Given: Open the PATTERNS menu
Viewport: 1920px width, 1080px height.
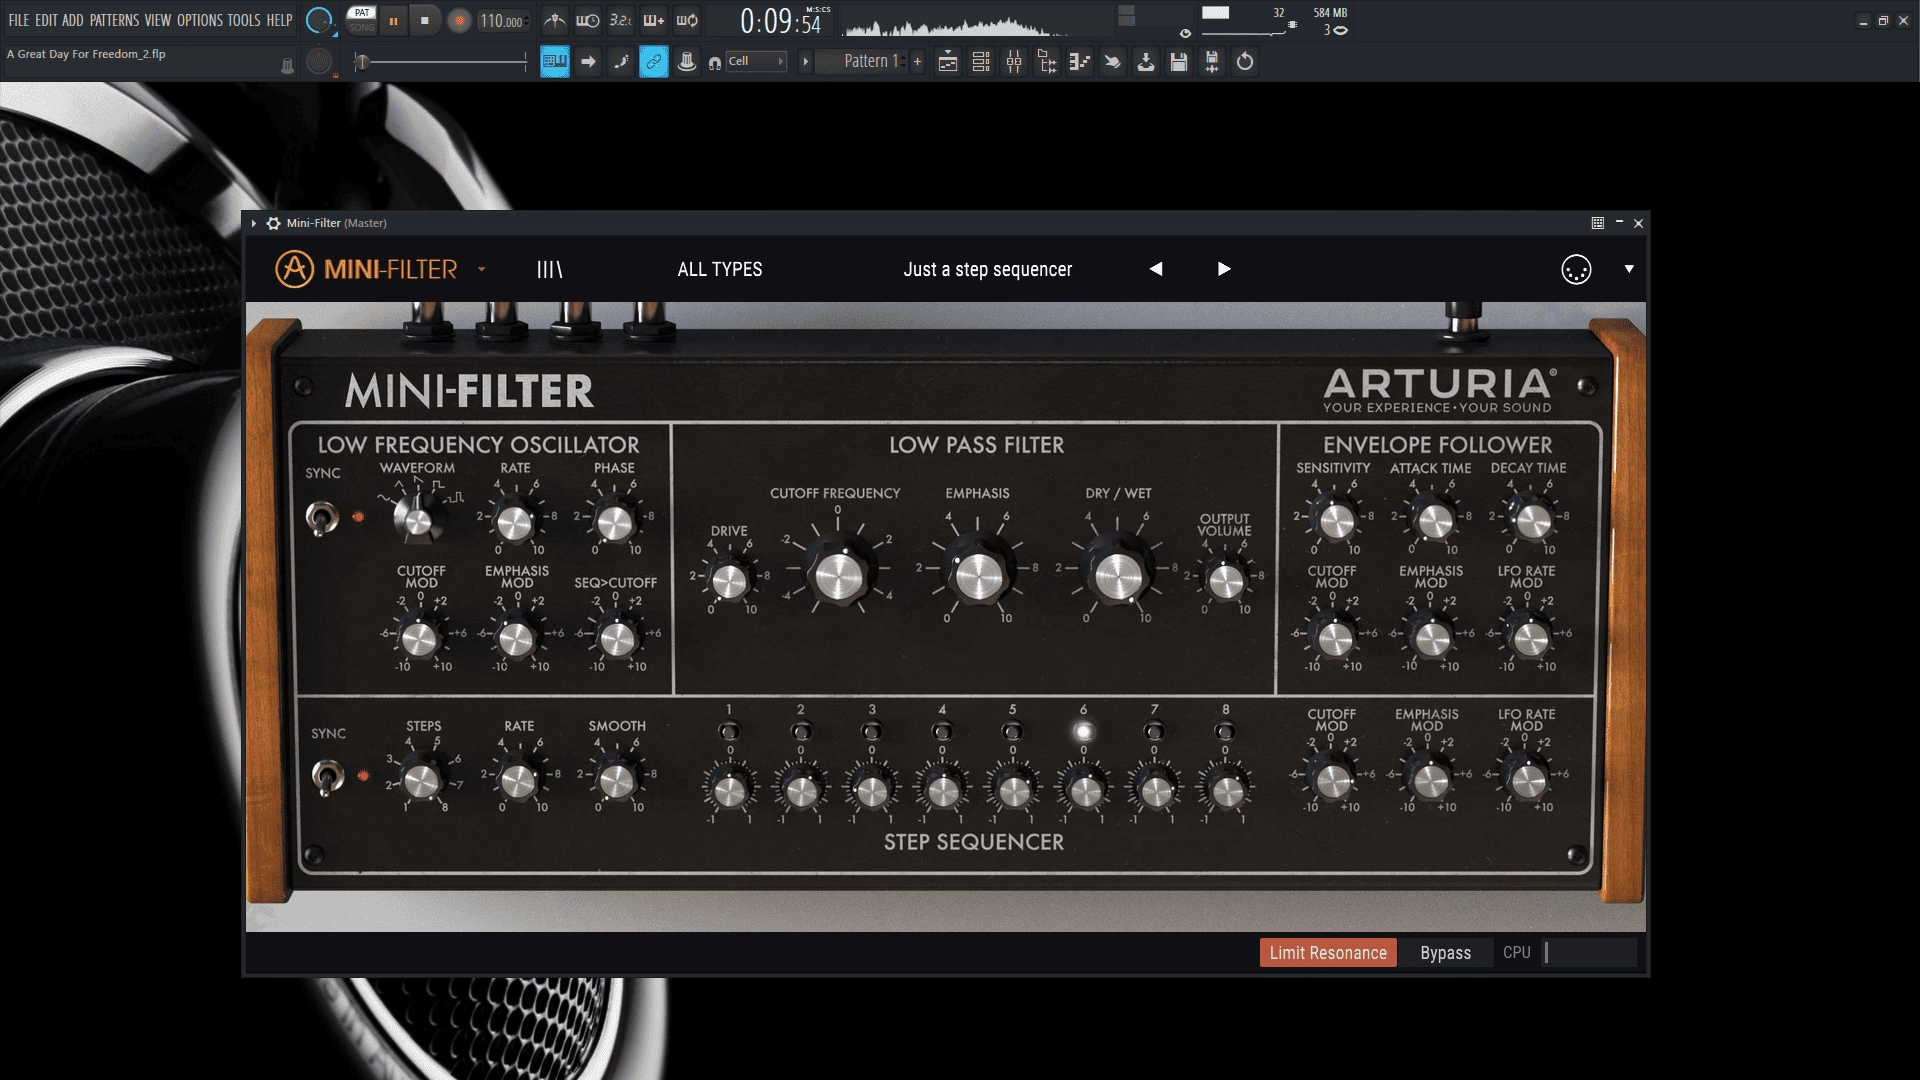Looking at the screenshot, I should (114, 20).
